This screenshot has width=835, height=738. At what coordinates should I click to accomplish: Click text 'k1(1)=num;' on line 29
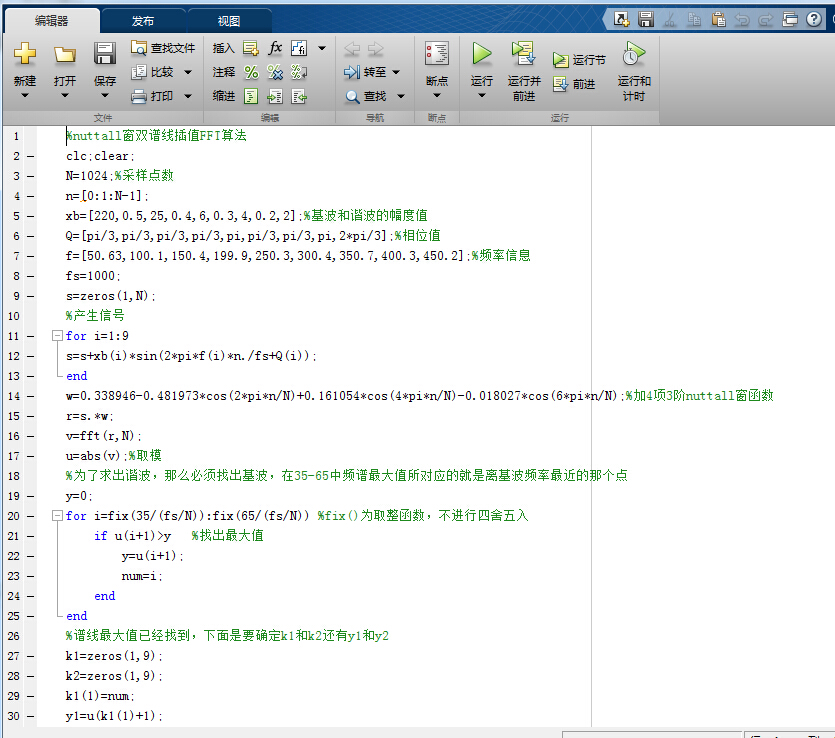(100, 696)
